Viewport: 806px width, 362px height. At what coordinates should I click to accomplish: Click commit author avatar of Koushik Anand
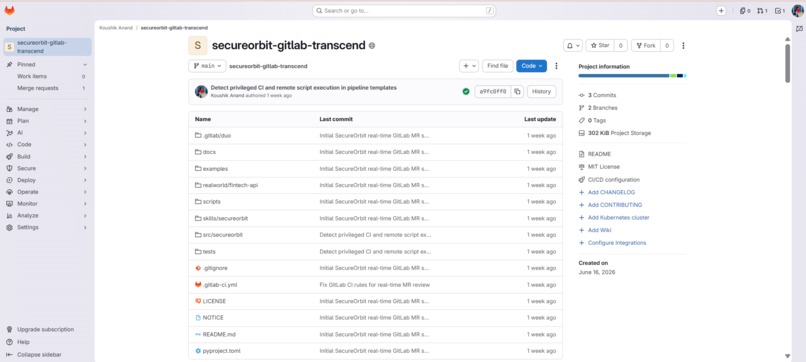coord(201,92)
